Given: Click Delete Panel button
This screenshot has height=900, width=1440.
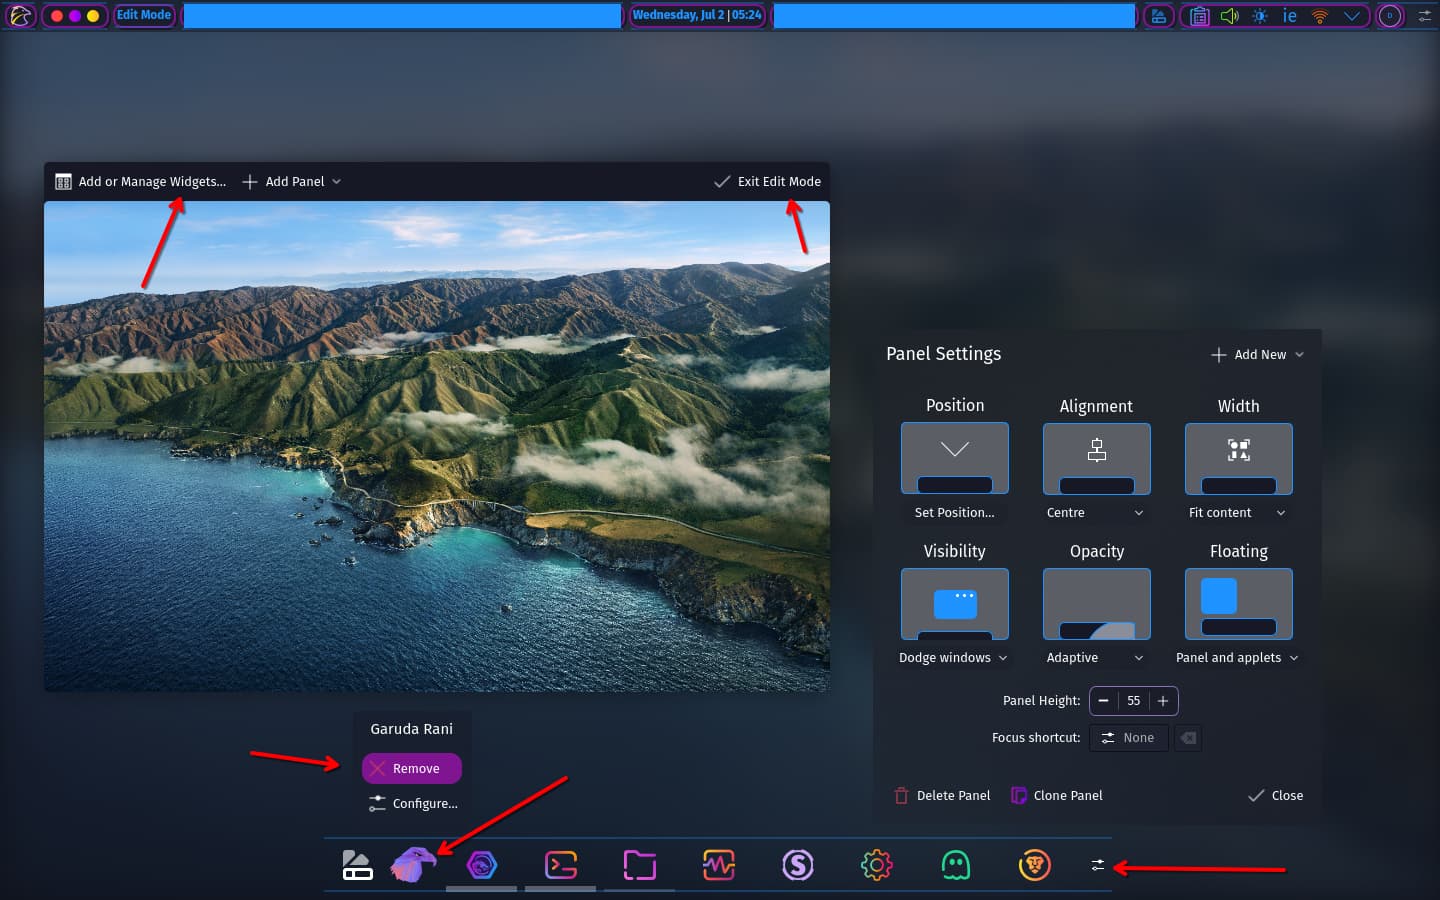Looking at the screenshot, I should click(942, 795).
